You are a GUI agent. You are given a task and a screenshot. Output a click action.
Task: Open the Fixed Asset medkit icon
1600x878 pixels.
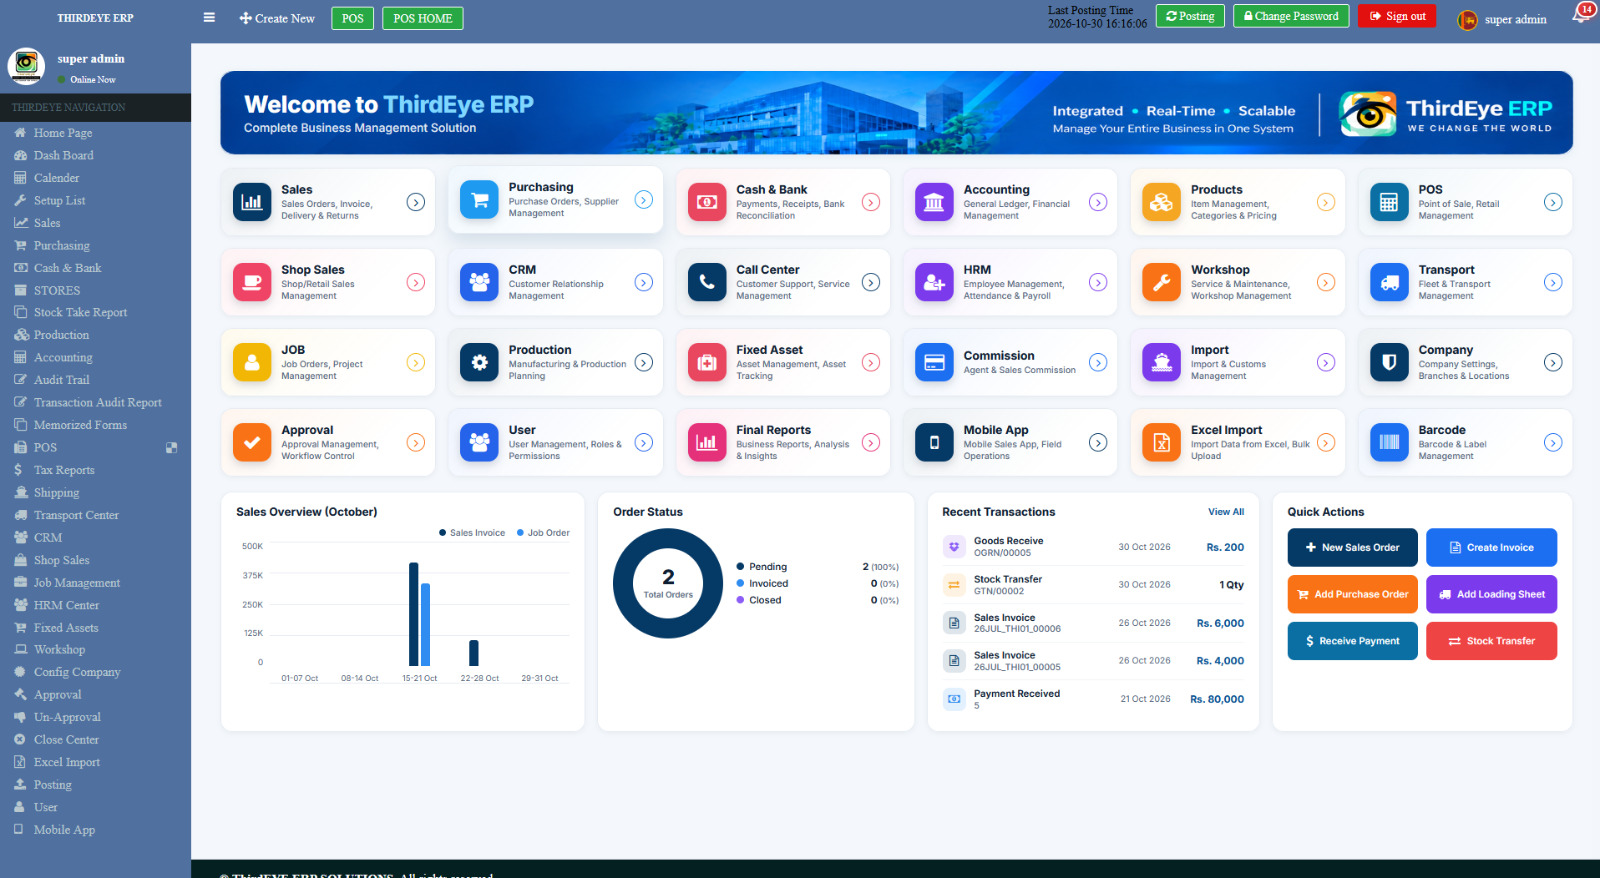[707, 362]
